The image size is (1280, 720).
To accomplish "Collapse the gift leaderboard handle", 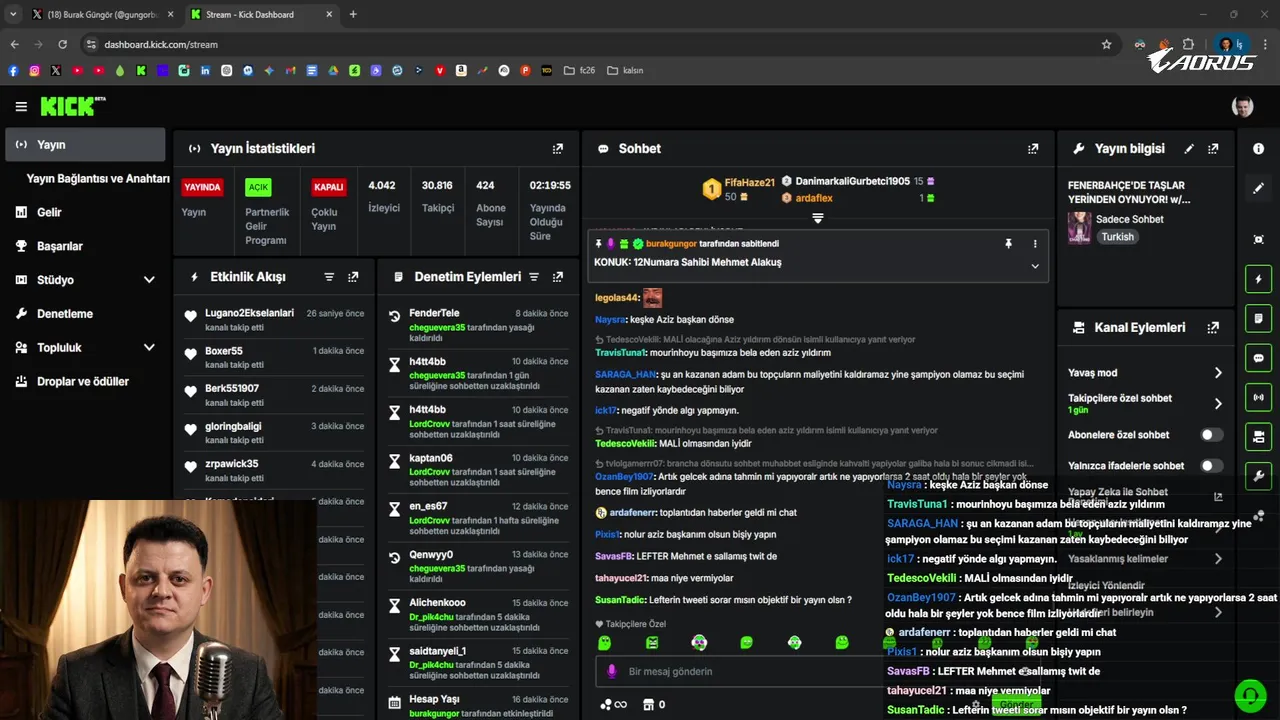I will (x=817, y=218).
